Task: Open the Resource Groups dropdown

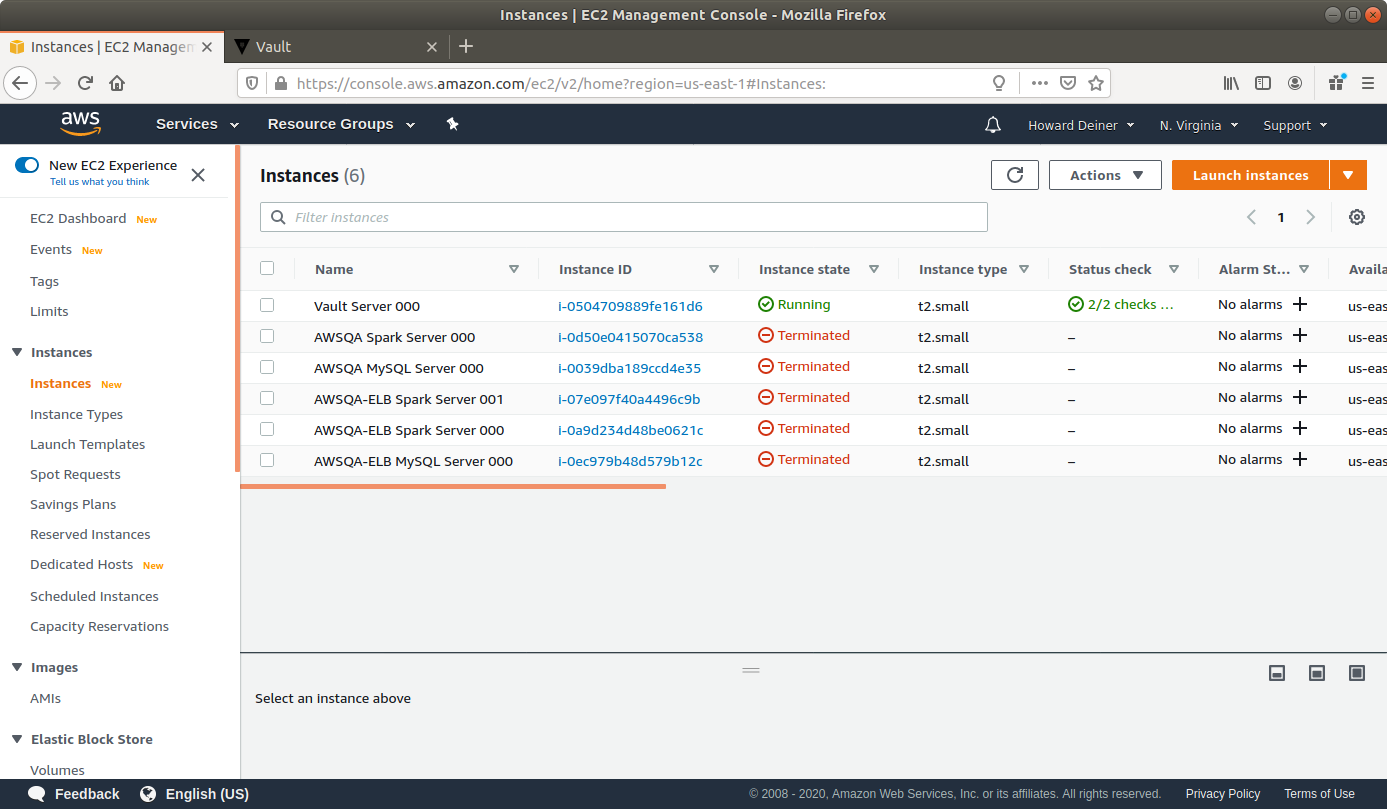Action: pyautogui.click(x=343, y=124)
